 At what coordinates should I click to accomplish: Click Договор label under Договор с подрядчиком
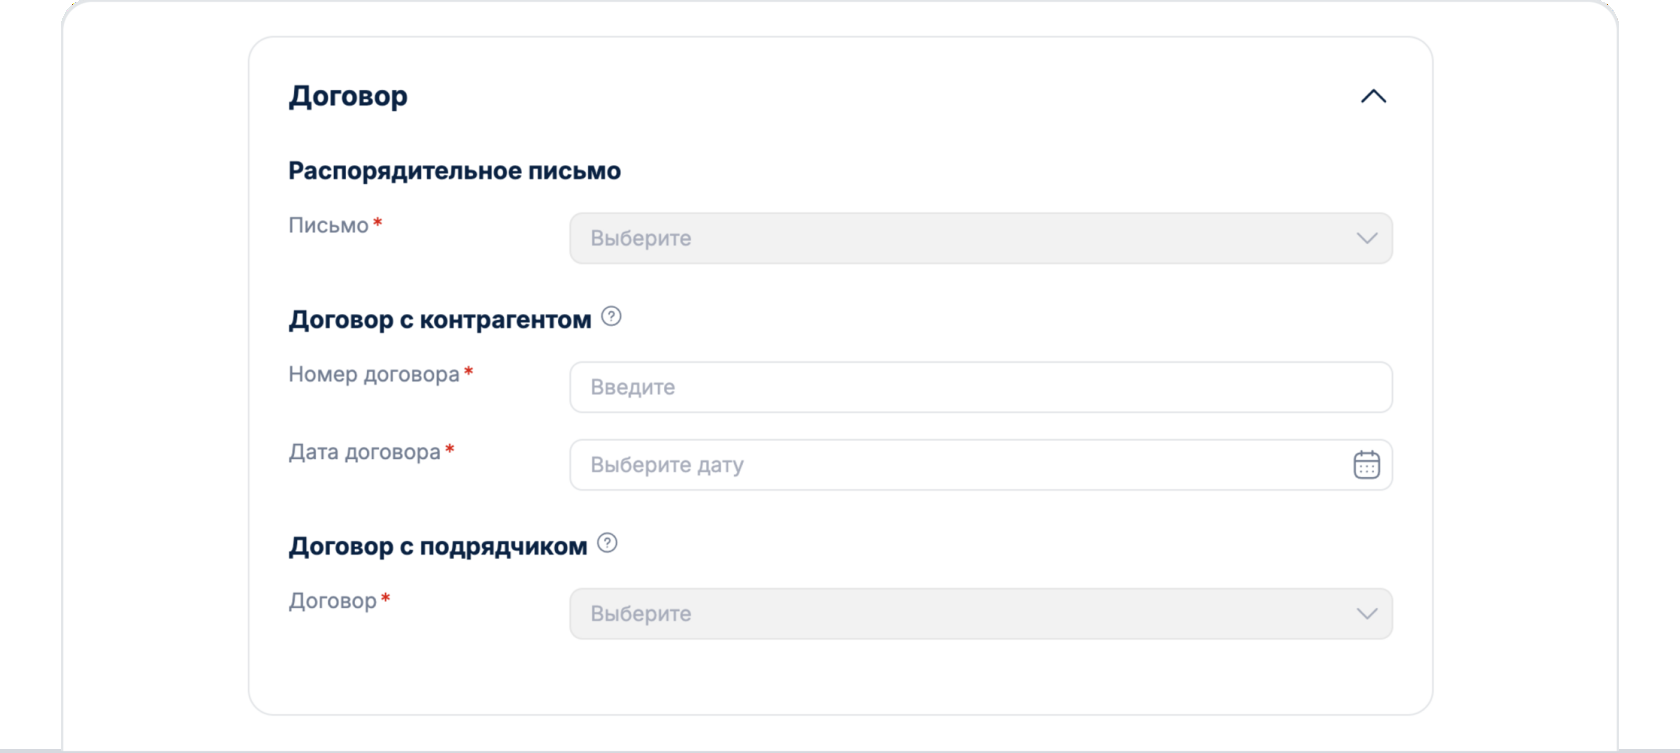pyautogui.click(x=332, y=602)
